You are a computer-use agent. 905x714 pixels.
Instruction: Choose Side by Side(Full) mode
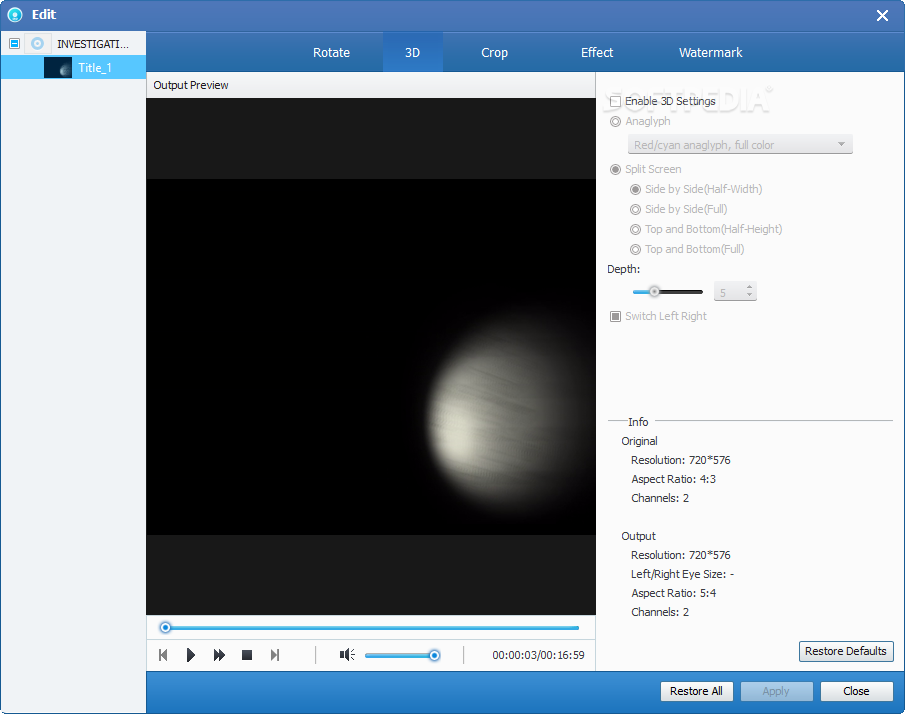(635, 209)
